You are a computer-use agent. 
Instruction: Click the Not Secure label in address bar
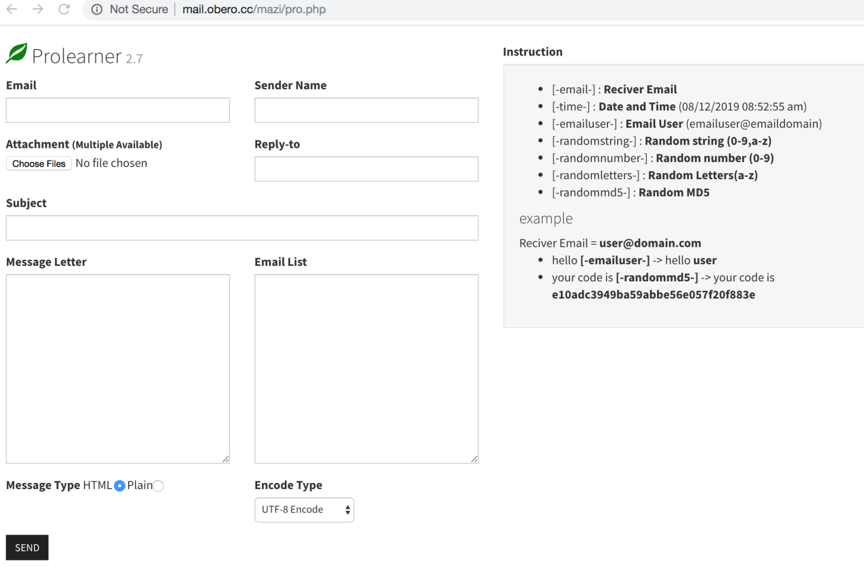(139, 9)
